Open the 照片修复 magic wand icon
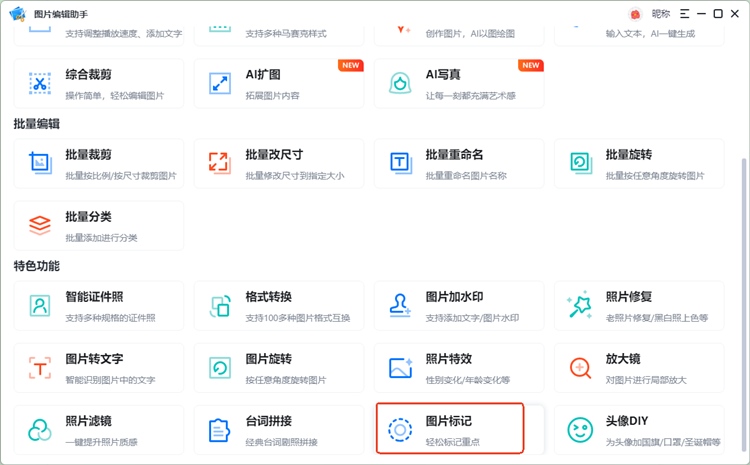 pos(580,306)
